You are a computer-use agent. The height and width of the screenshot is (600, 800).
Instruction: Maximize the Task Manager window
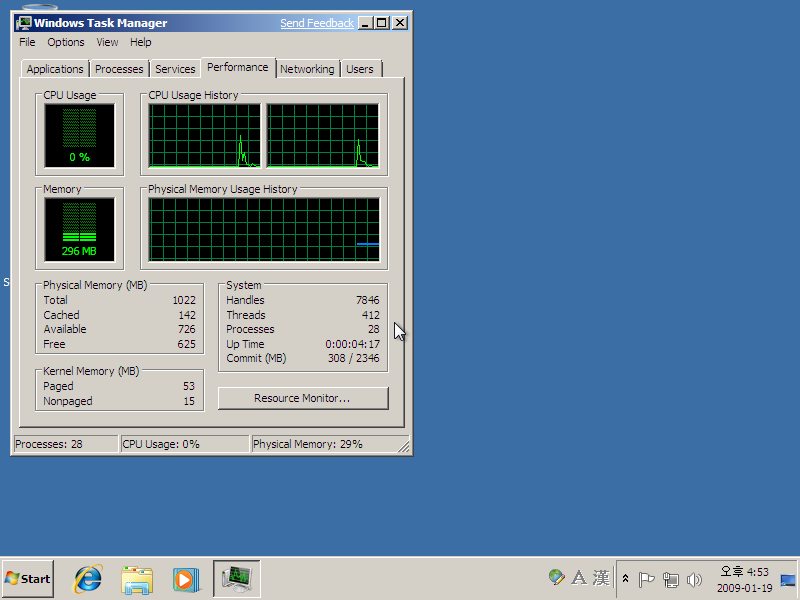tap(382, 23)
